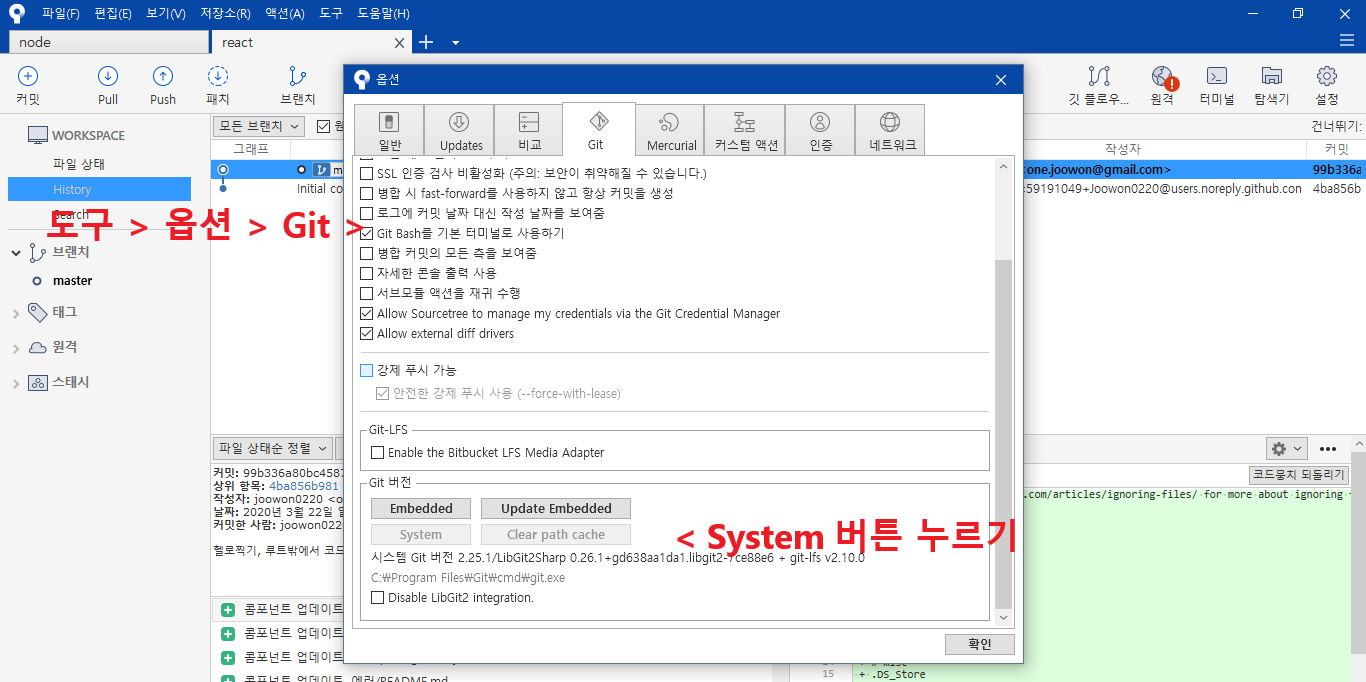Toggle 서브모듈 액션을 재귀 수행 checkbox
The image size is (1366, 682).
click(x=366, y=293)
